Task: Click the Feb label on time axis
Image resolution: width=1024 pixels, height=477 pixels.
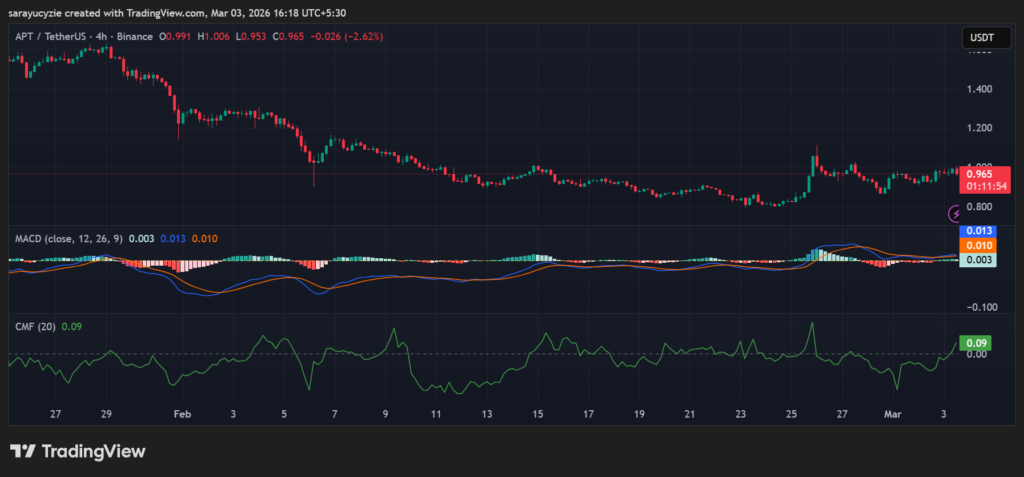Action: coord(181,413)
